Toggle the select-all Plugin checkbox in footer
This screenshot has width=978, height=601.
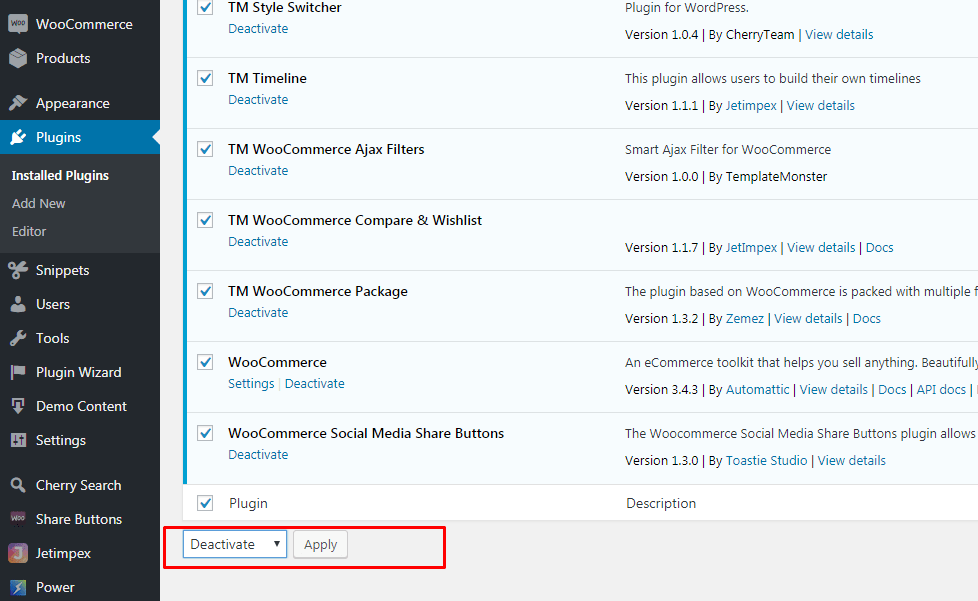click(205, 503)
